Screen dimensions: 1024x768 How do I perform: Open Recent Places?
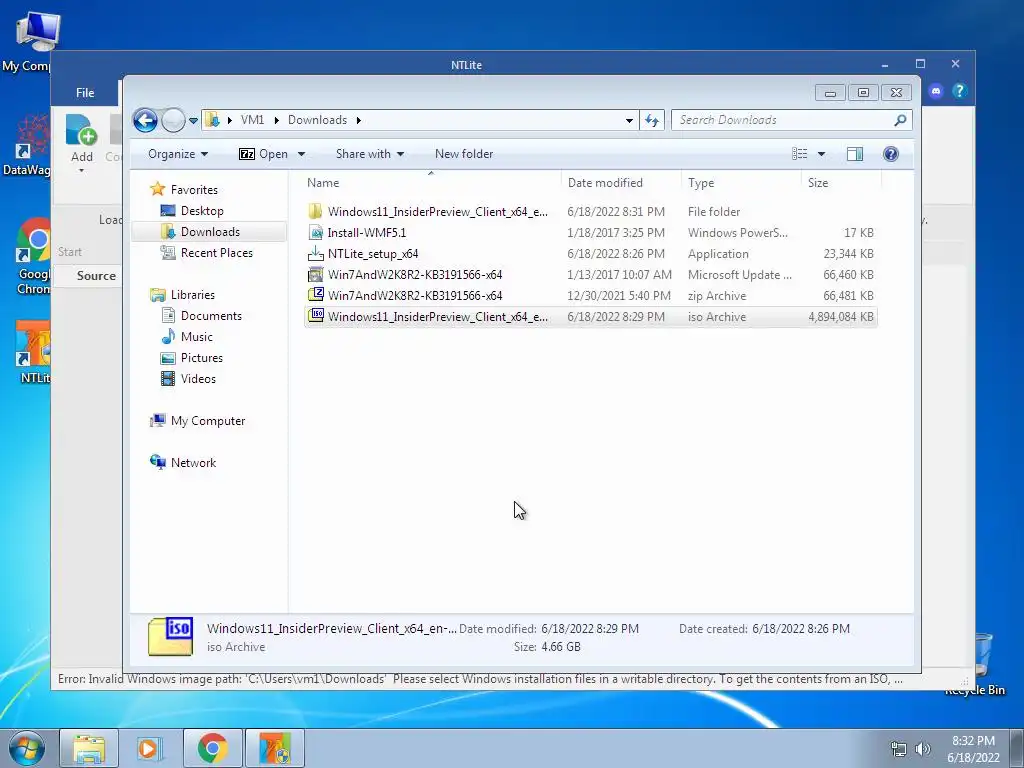[216, 253]
